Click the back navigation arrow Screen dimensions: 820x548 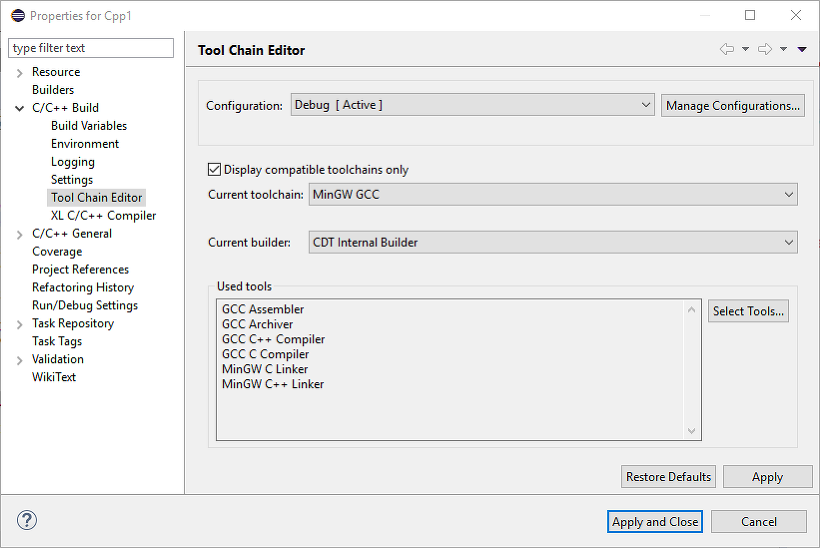coord(726,49)
